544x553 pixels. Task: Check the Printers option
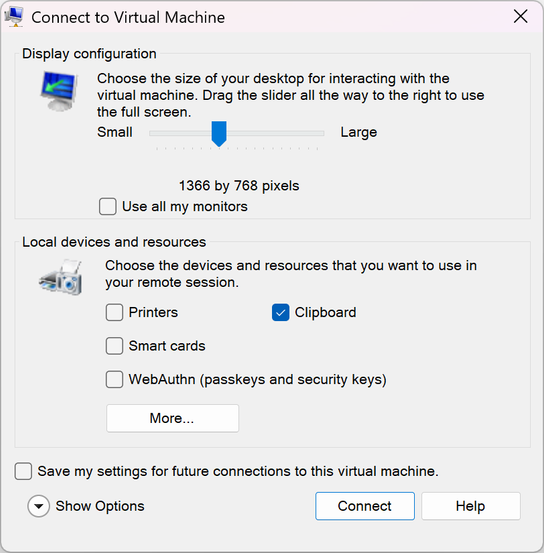pyautogui.click(x=114, y=312)
